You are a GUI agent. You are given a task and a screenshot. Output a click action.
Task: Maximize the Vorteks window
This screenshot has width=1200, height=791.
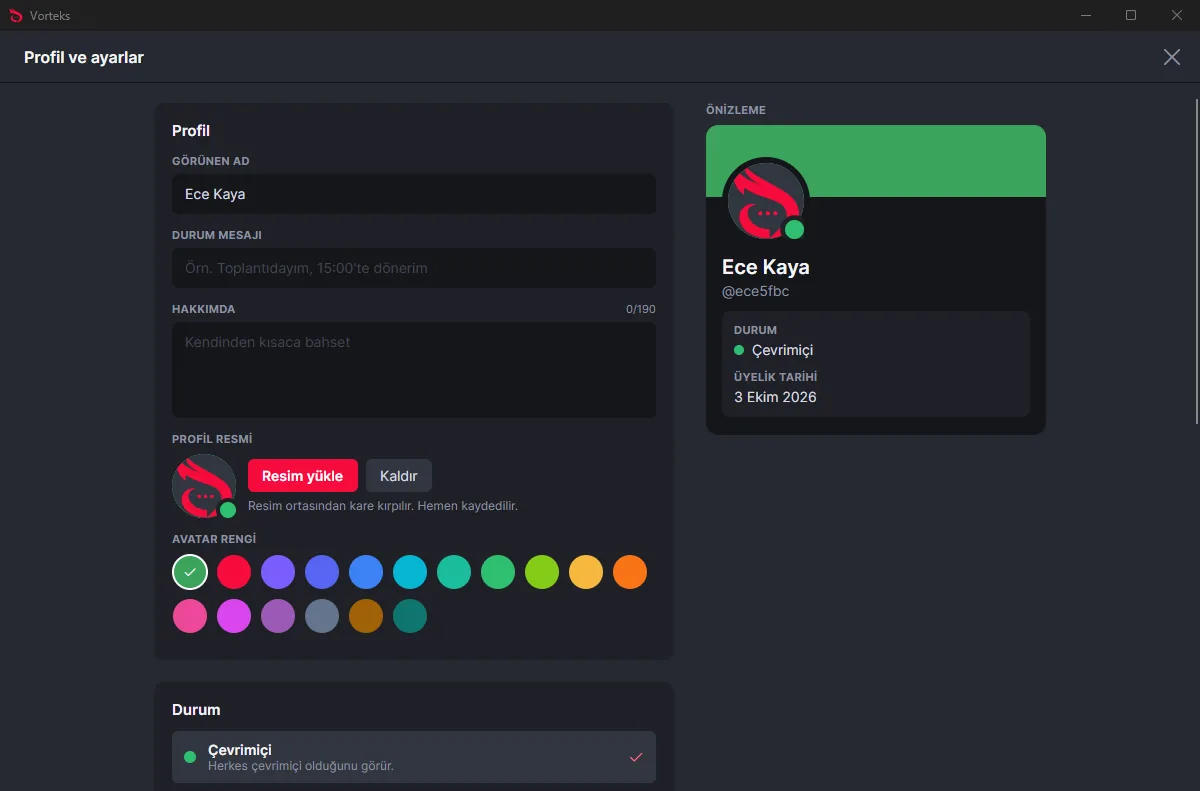(1131, 15)
